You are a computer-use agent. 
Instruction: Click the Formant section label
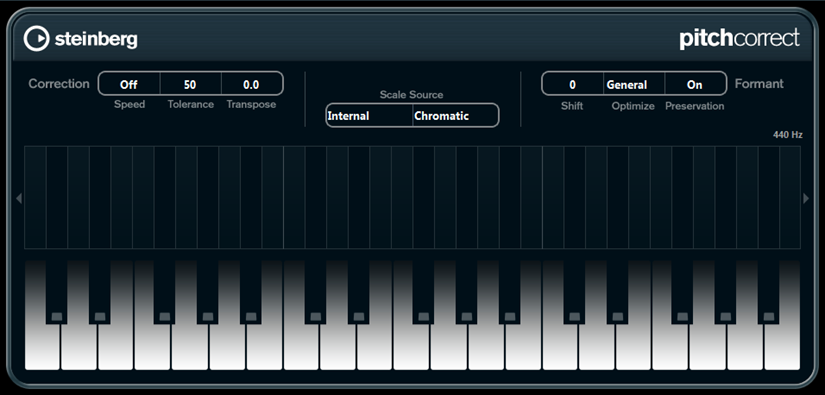759,84
